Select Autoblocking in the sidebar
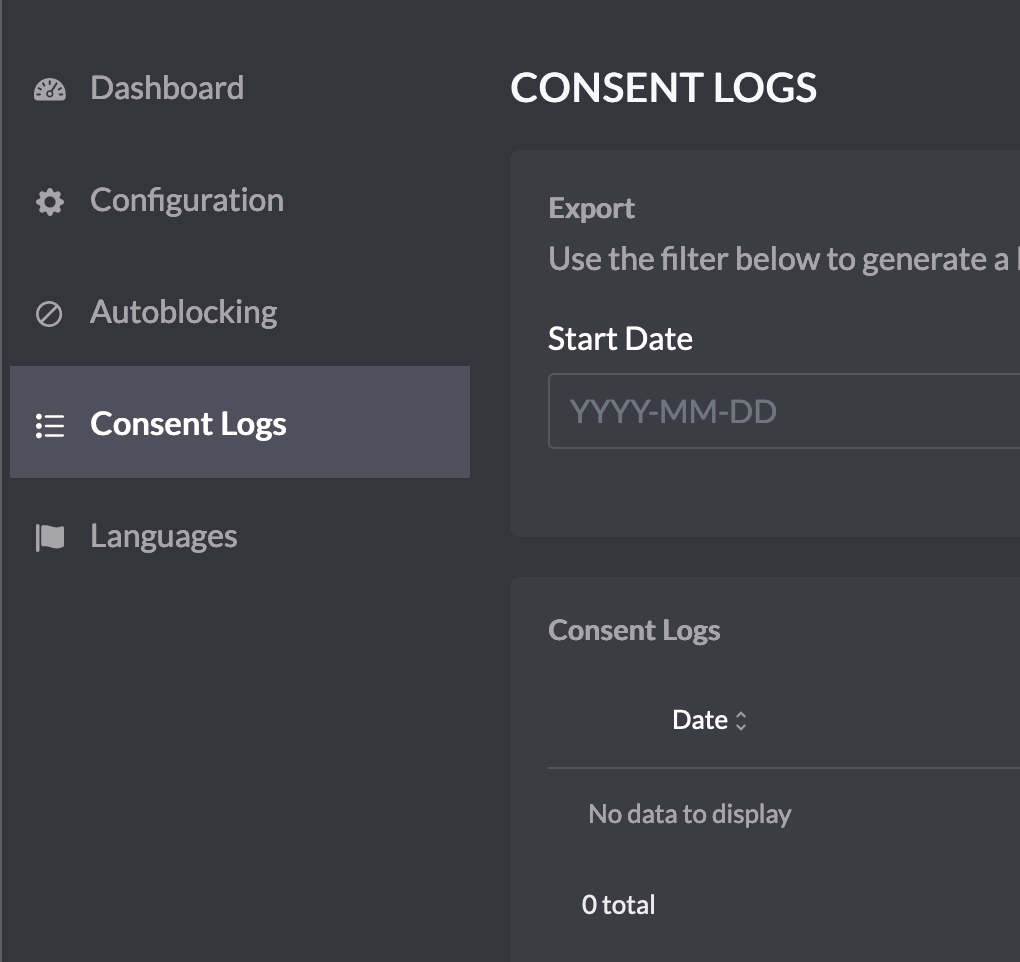 coord(184,312)
